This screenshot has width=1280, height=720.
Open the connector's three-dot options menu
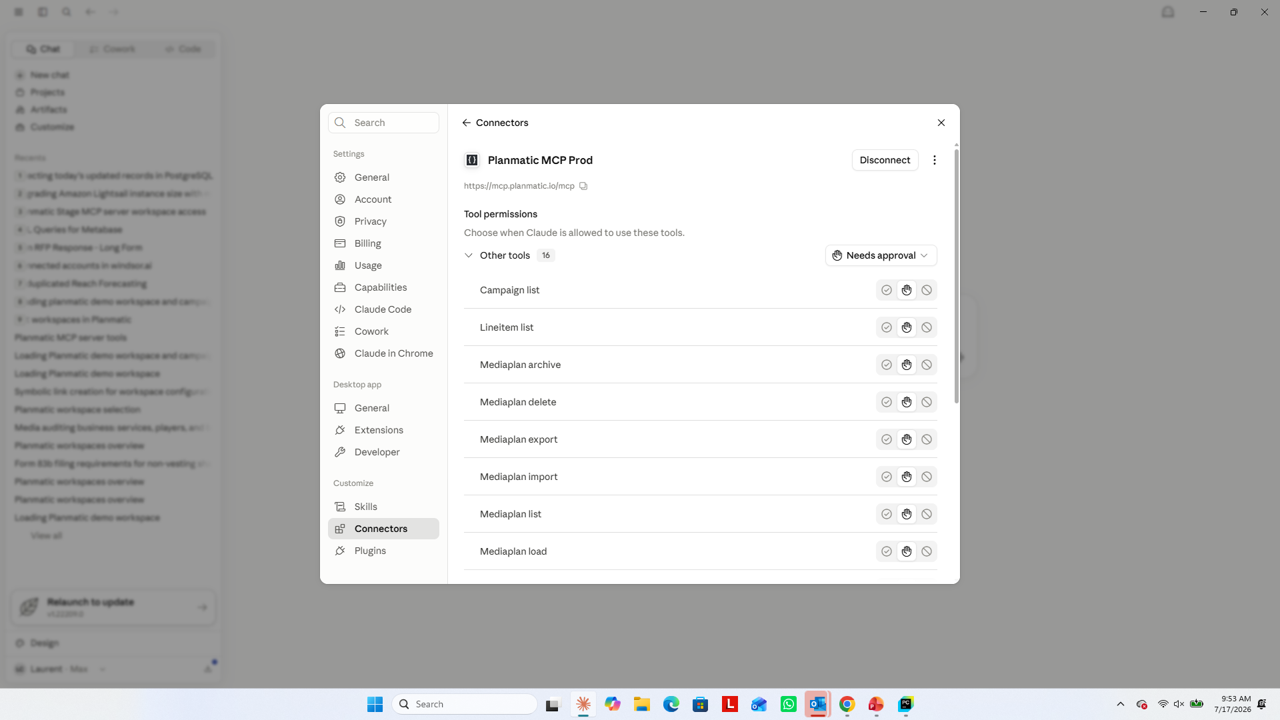(x=935, y=160)
